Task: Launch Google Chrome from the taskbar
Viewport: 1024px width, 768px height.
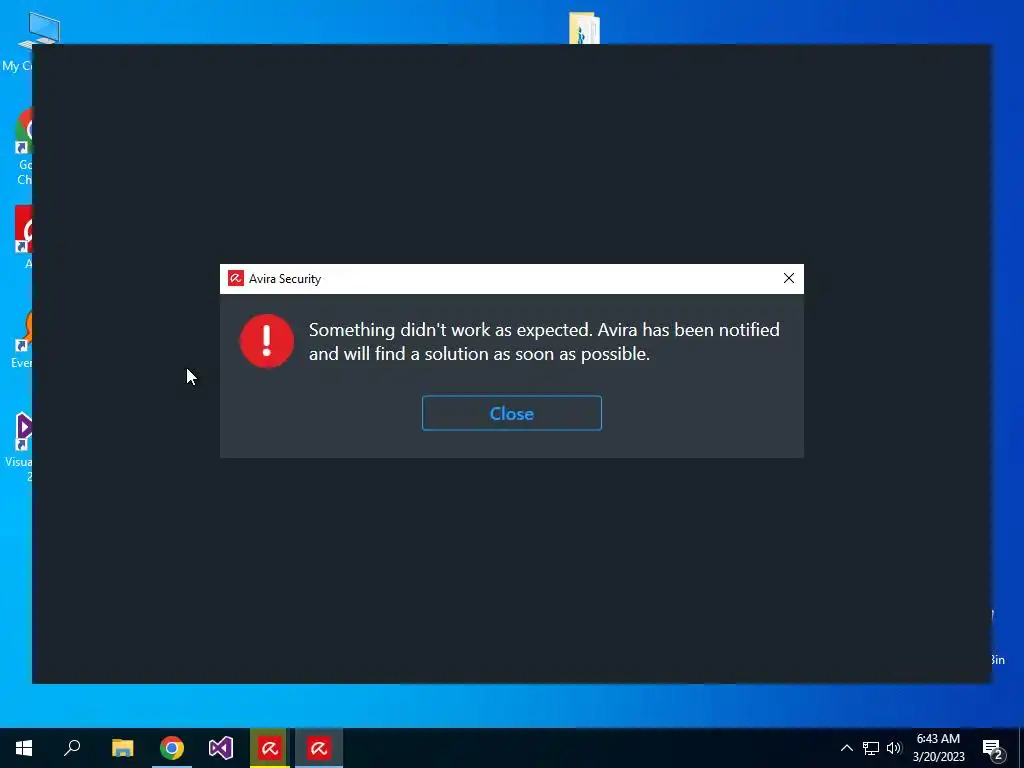Action: click(172, 748)
